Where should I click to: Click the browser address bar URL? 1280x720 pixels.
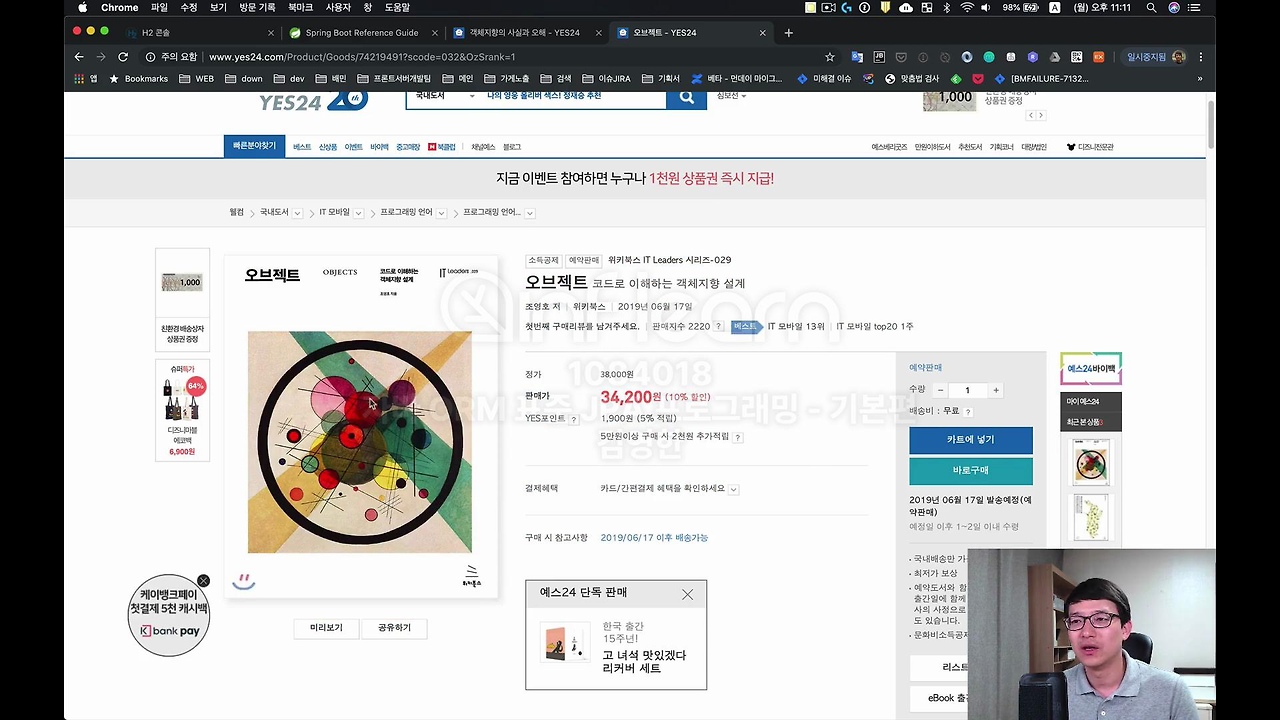tap(362, 57)
